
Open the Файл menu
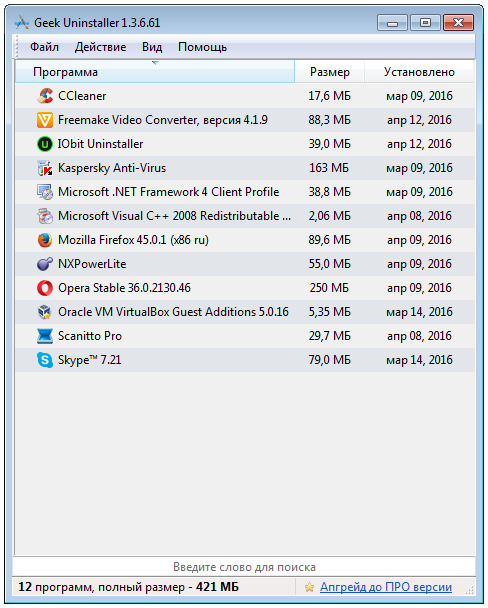[x=45, y=47]
